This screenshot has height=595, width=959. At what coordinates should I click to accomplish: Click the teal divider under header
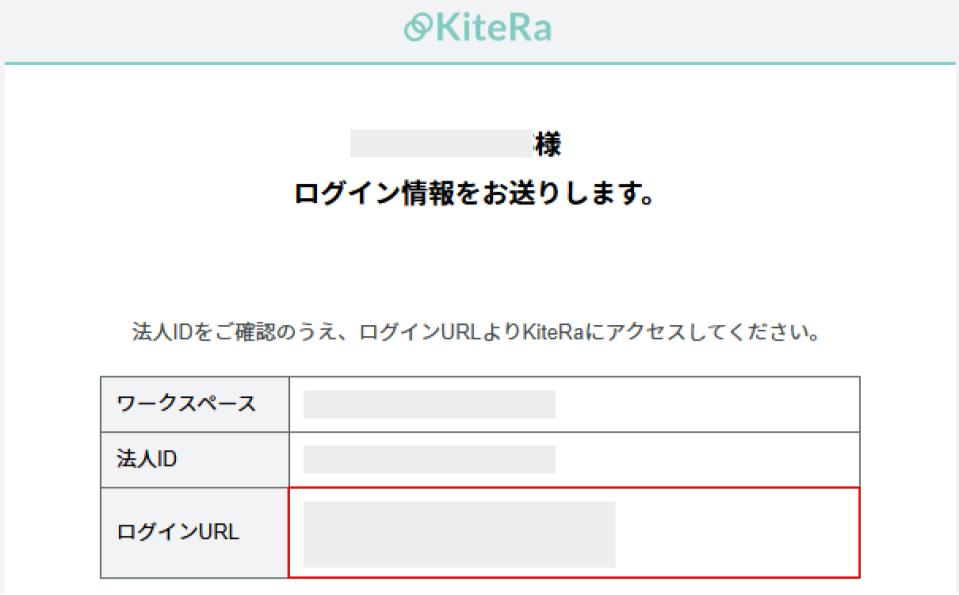click(480, 63)
